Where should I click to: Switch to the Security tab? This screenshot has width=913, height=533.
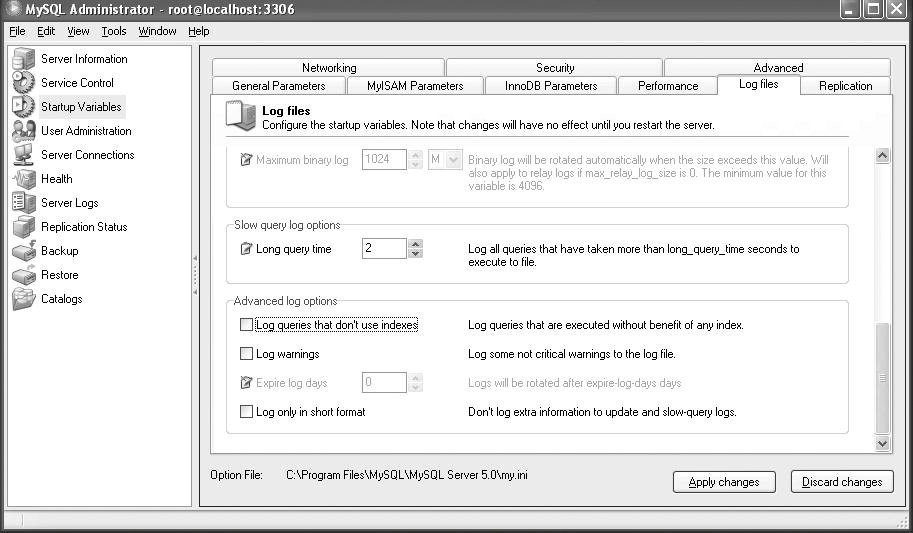click(555, 68)
